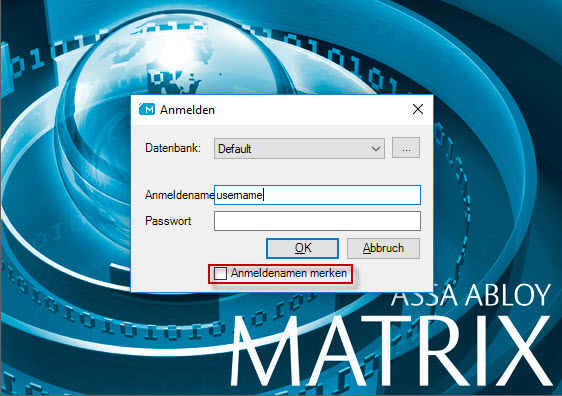Click the ASSA ABLOY brand text
Screen dimensions: 562x396
(470, 296)
